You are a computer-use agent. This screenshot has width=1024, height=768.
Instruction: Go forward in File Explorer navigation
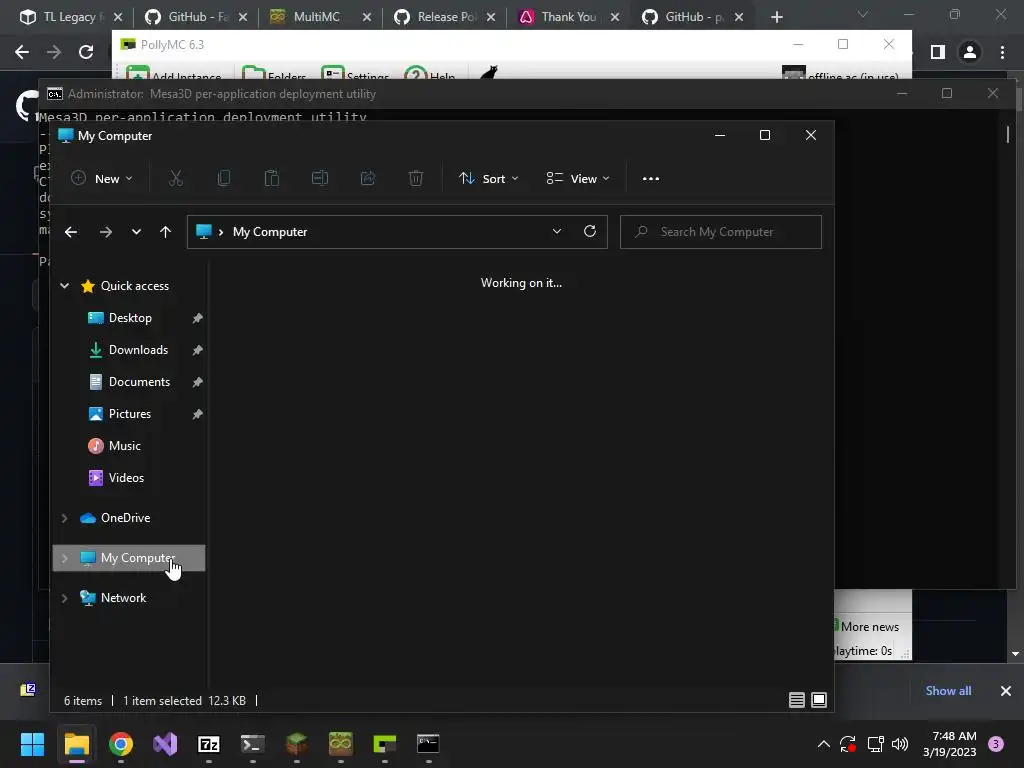(106, 232)
